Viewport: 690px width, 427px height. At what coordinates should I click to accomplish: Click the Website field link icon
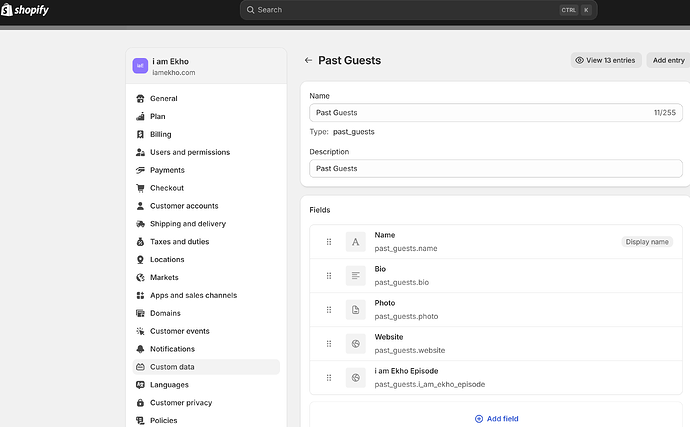(x=355, y=343)
